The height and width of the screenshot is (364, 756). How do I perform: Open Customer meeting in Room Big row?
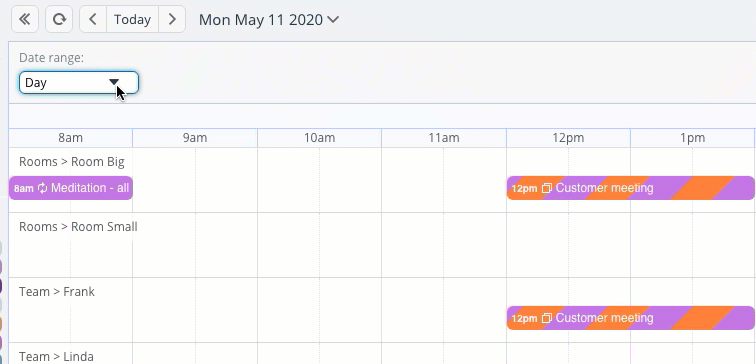coord(631,188)
